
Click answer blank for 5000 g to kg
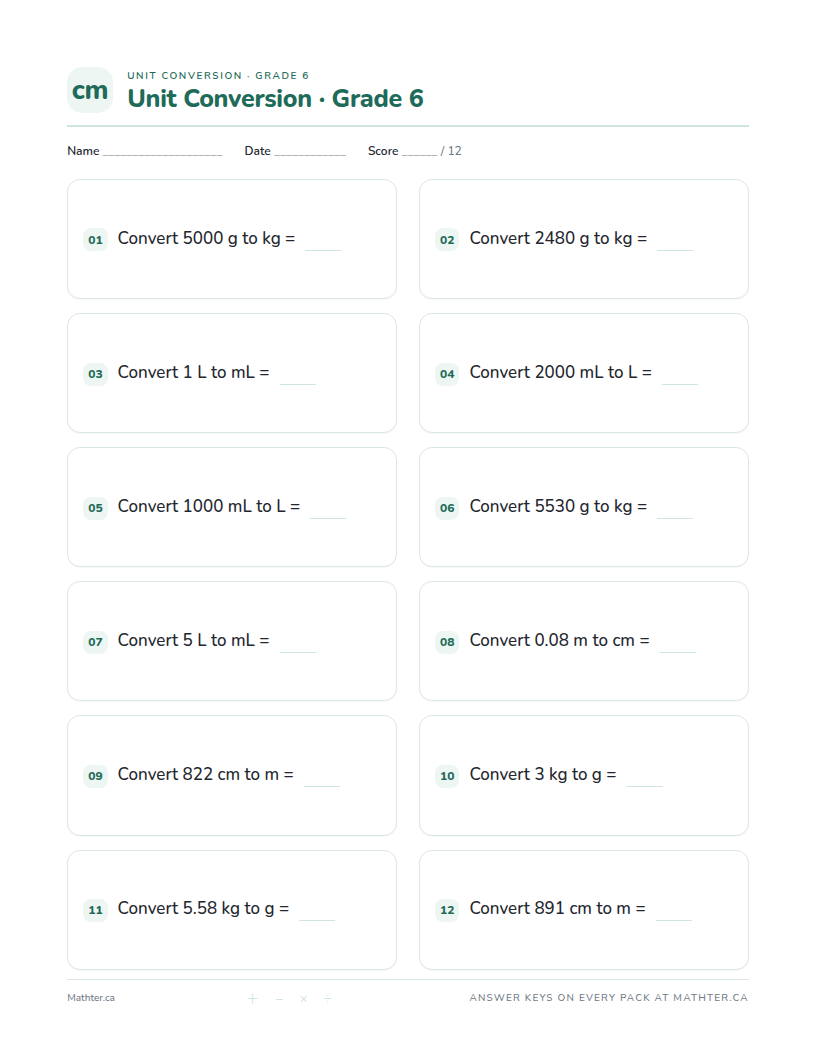pyautogui.click(x=323, y=248)
